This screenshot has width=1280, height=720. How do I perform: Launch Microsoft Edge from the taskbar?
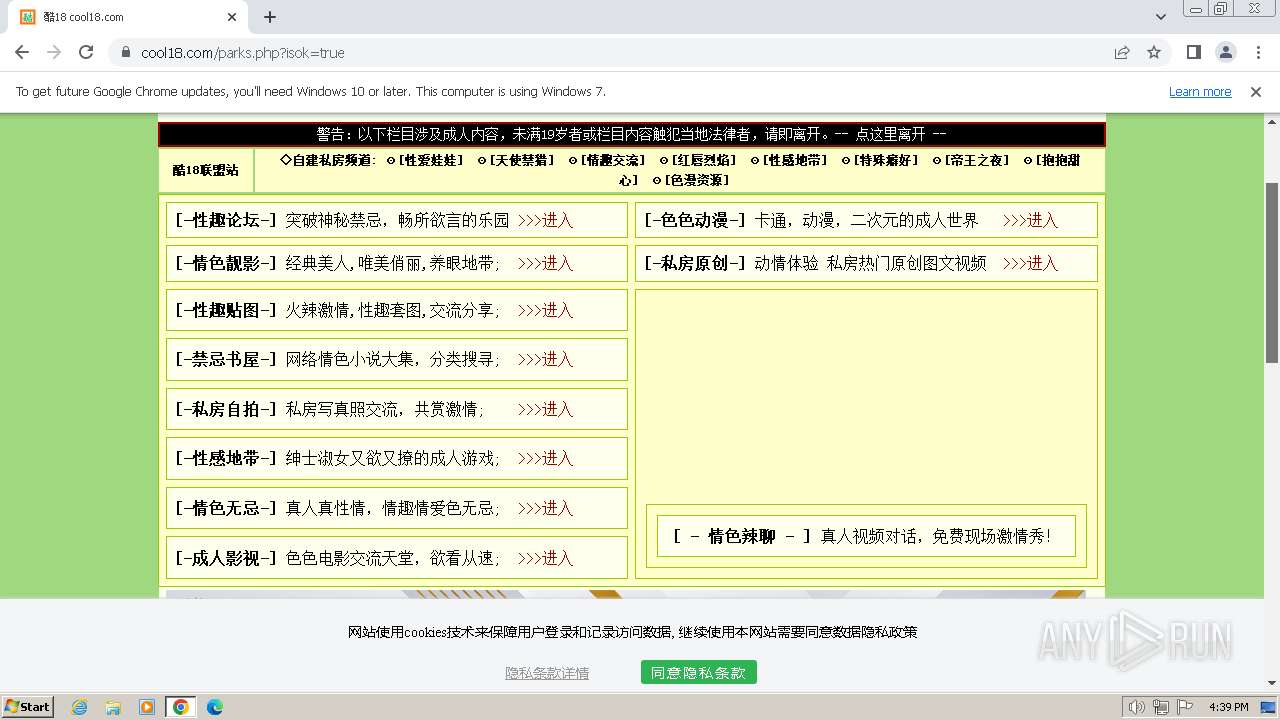pos(215,707)
